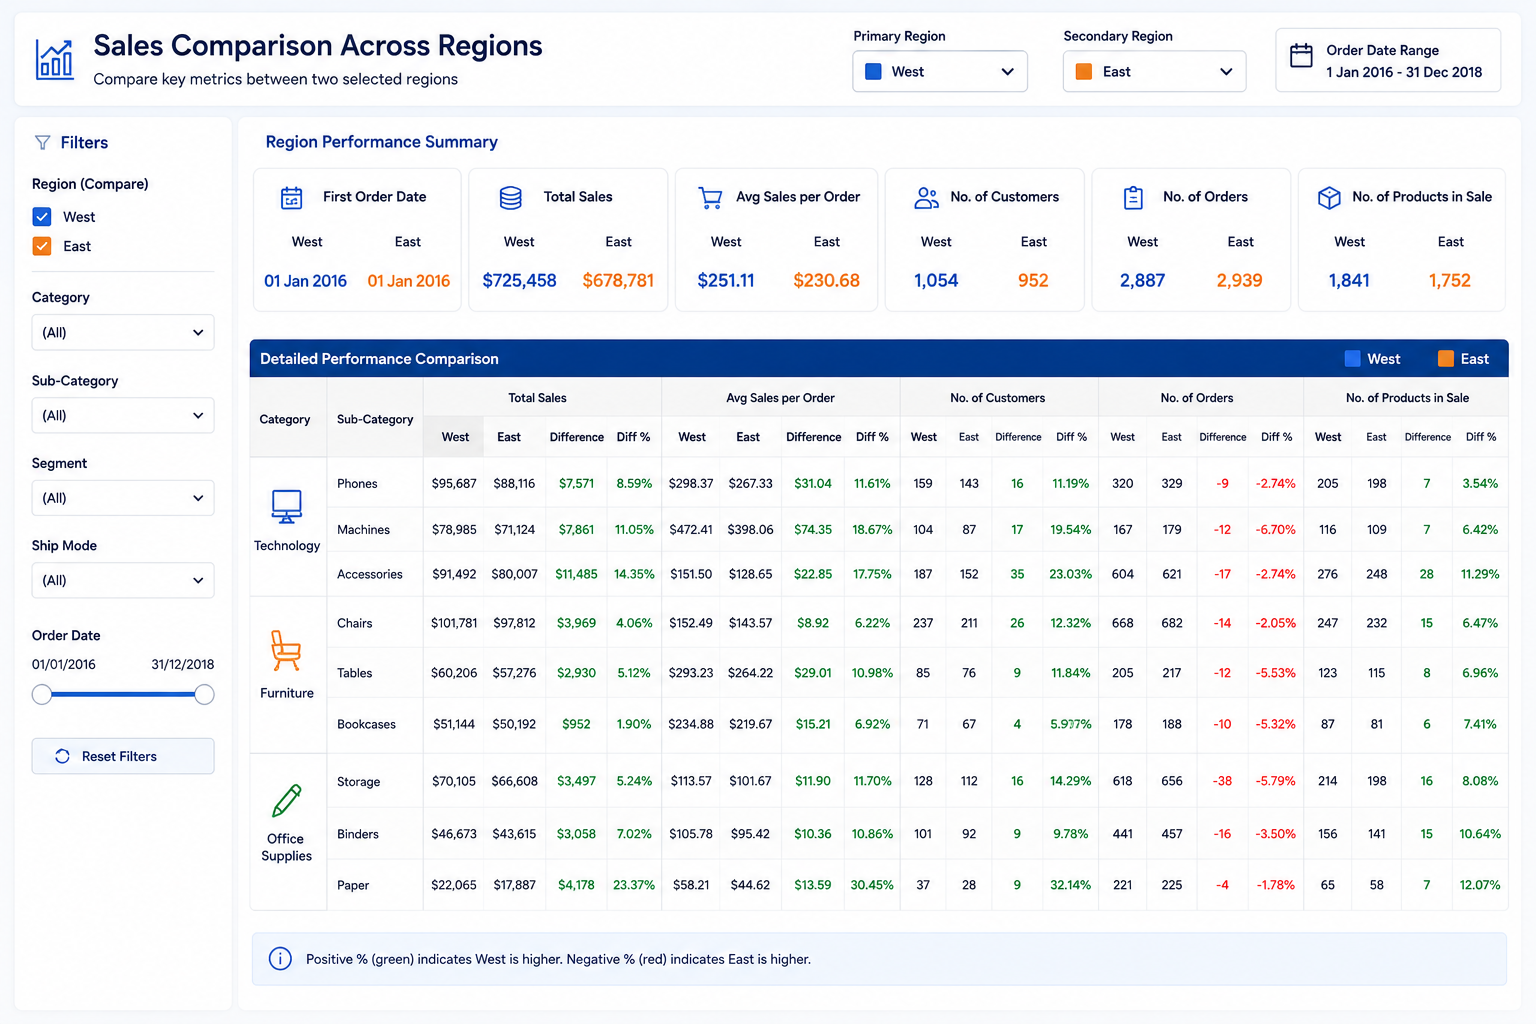Click the No. of Orders column group header

(1197, 398)
